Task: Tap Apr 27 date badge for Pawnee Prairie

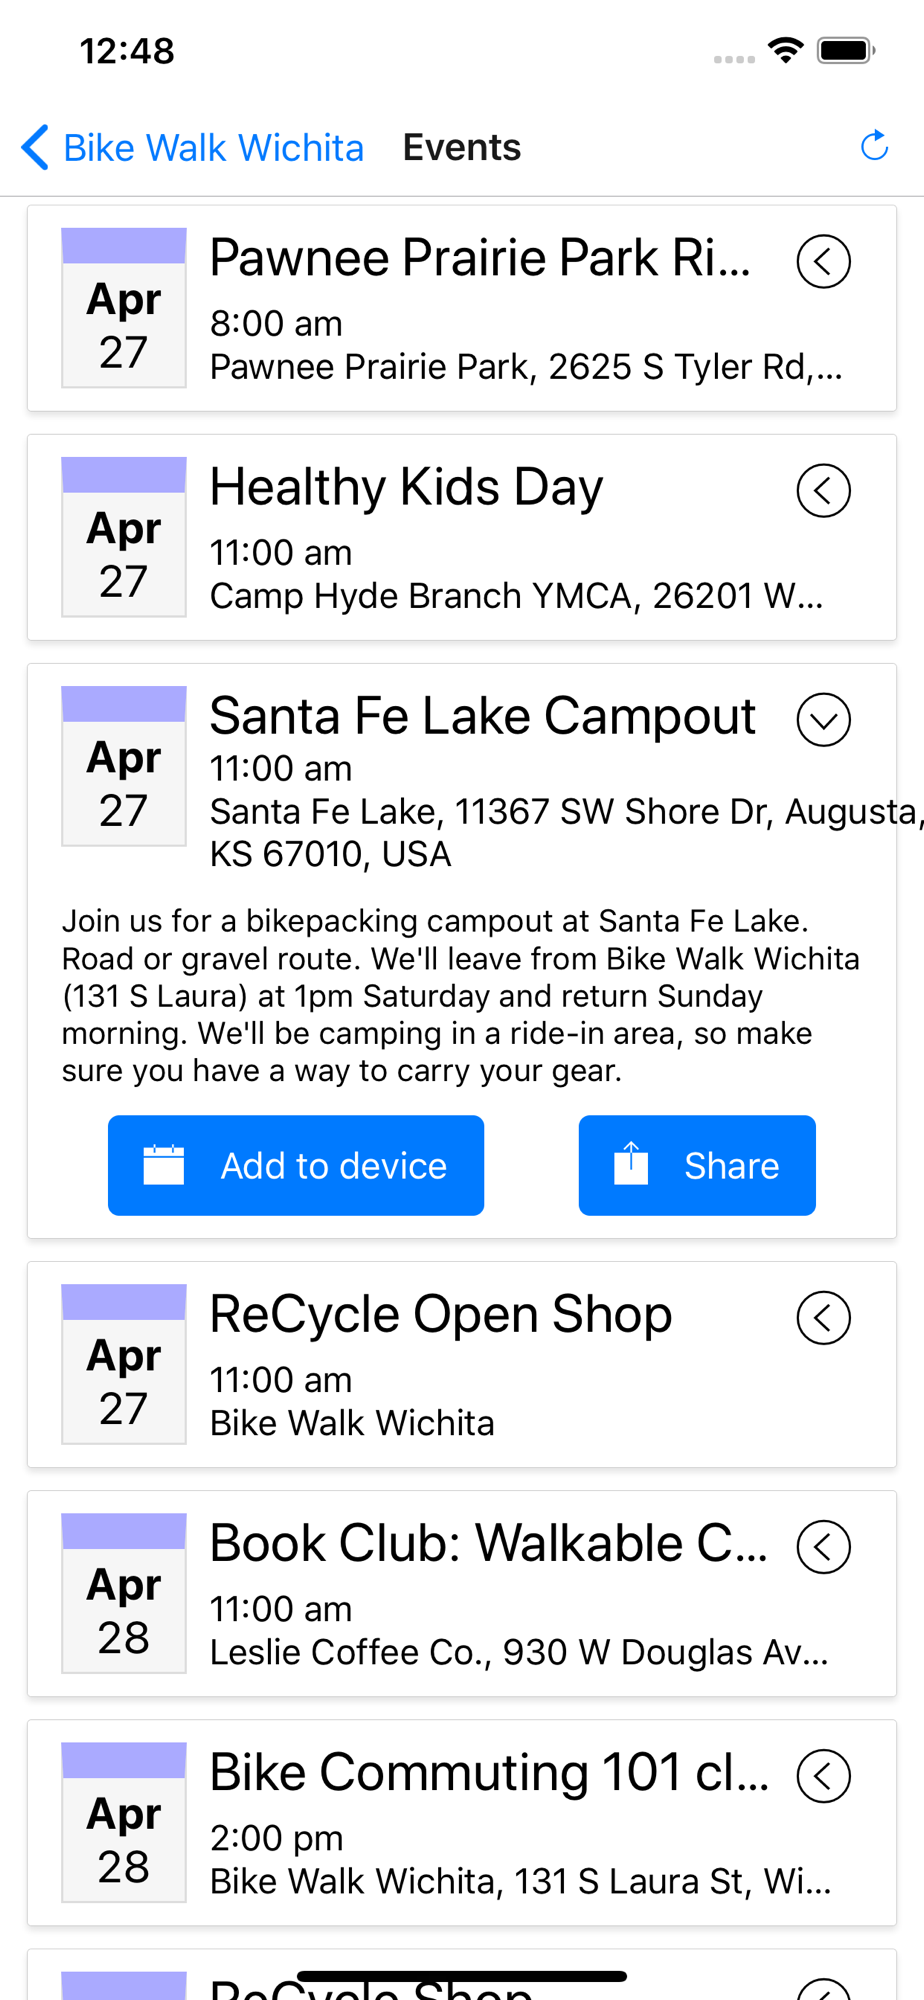Action: [x=124, y=308]
